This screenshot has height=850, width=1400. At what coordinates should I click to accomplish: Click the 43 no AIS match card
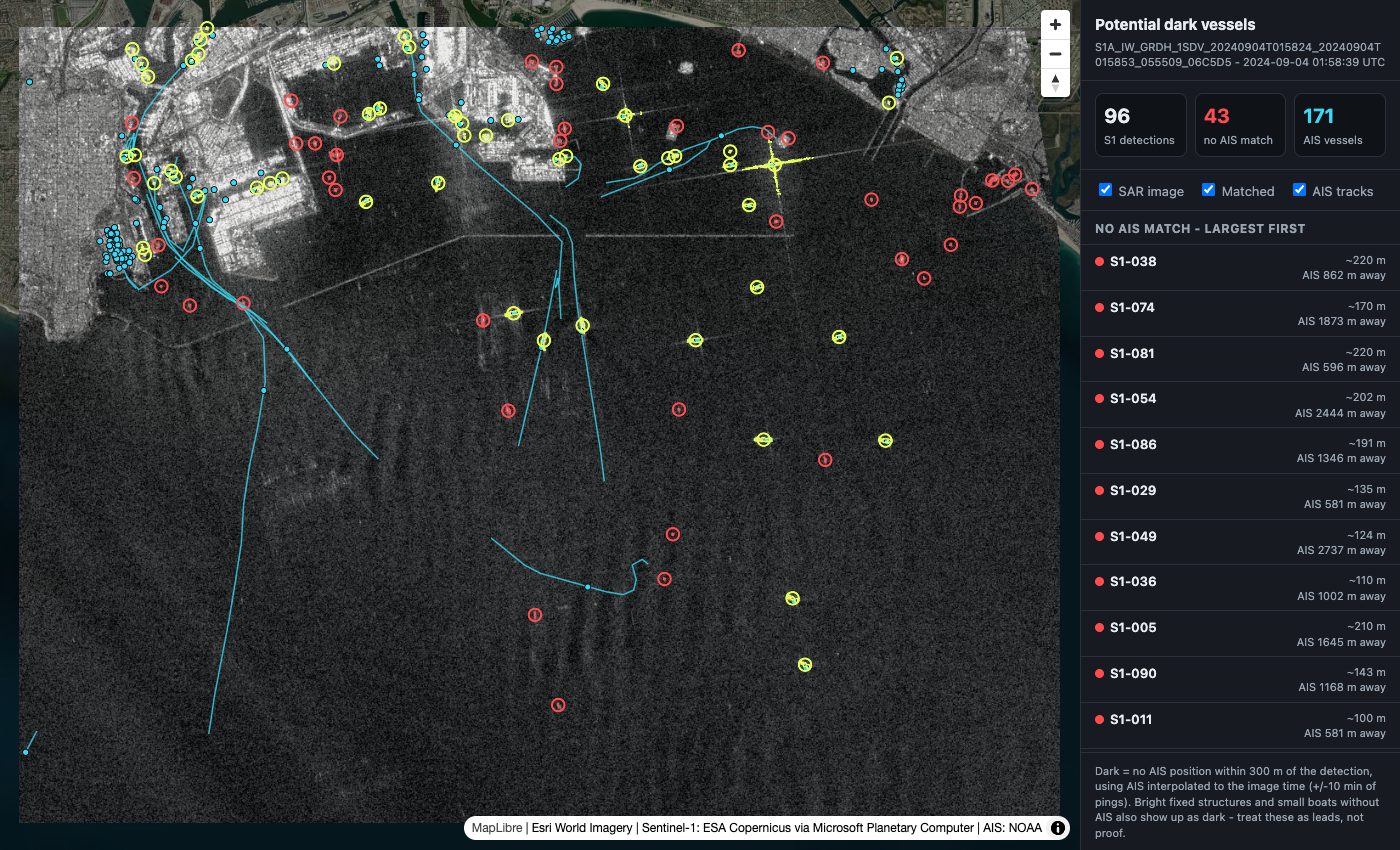pyautogui.click(x=1240, y=125)
